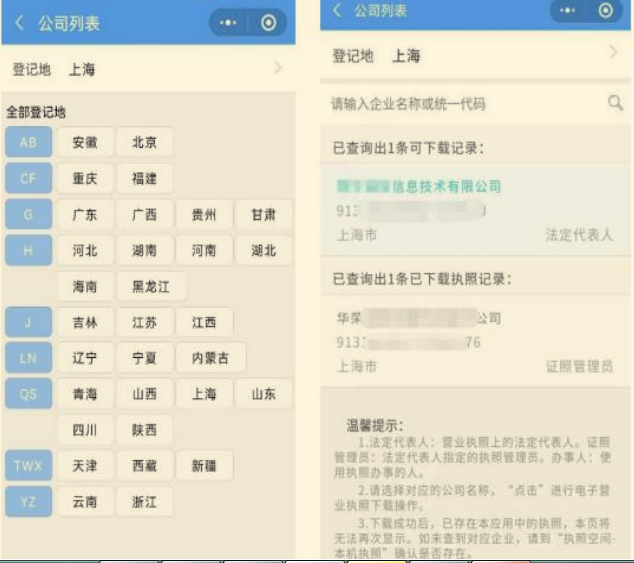Go back from left 公司列表 screen
The width and height of the screenshot is (634, 563).
(19, 23)
